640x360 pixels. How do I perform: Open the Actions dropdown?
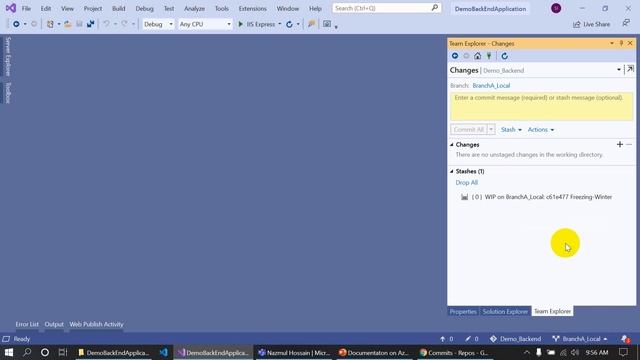(540, 129)
